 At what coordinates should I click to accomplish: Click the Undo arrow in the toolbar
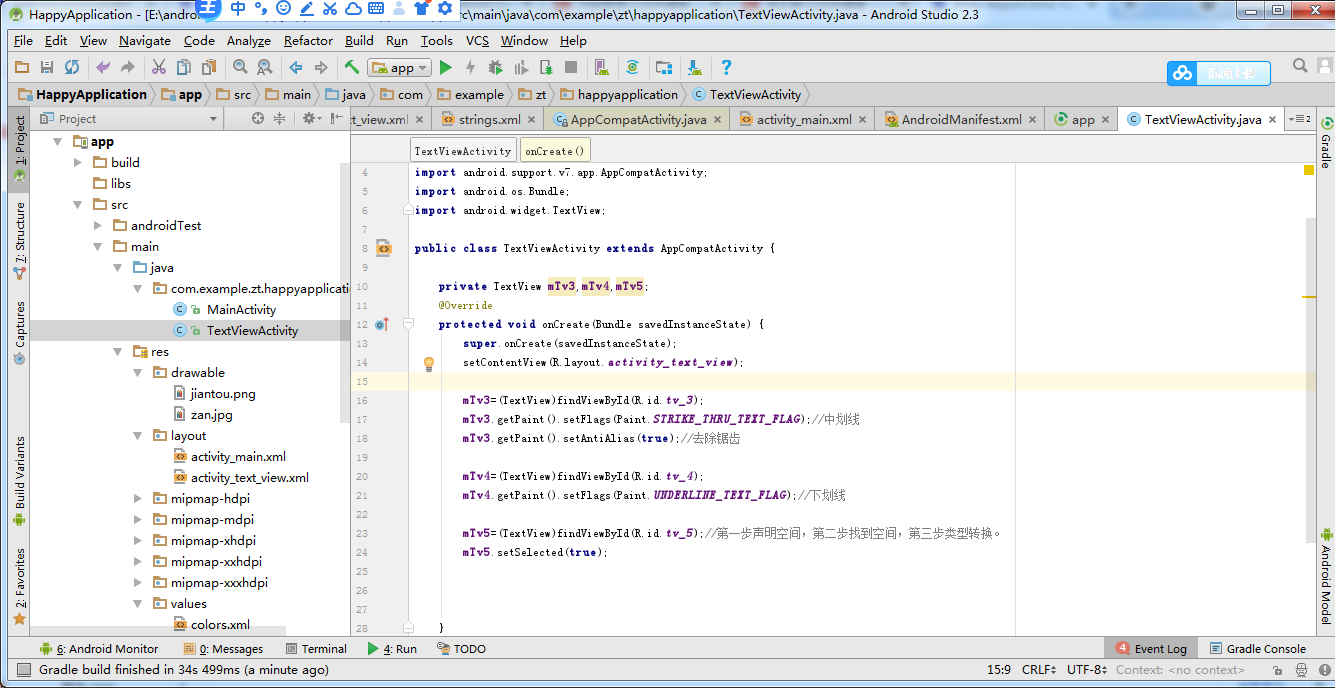(102, 67)
